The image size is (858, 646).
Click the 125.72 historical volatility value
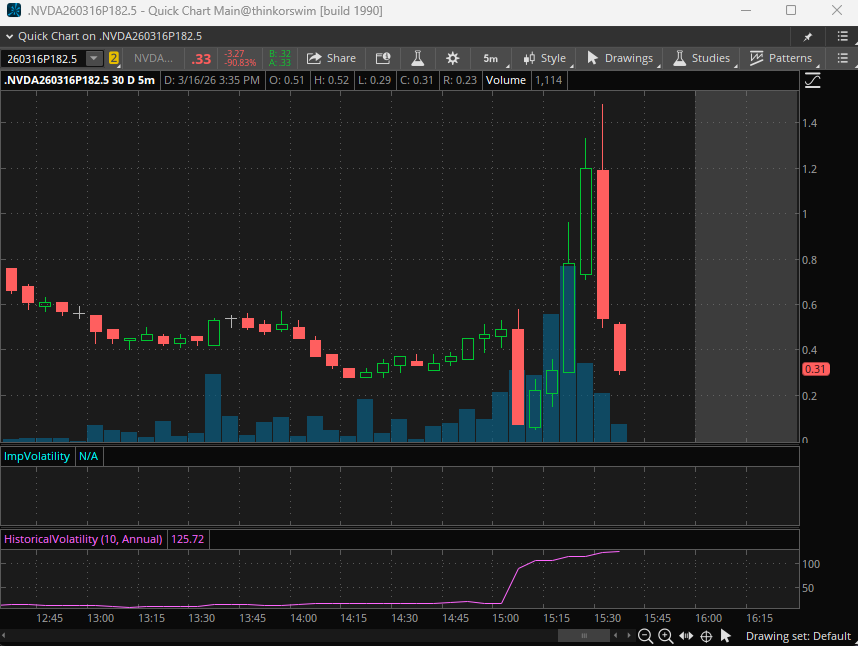point(188,539)
